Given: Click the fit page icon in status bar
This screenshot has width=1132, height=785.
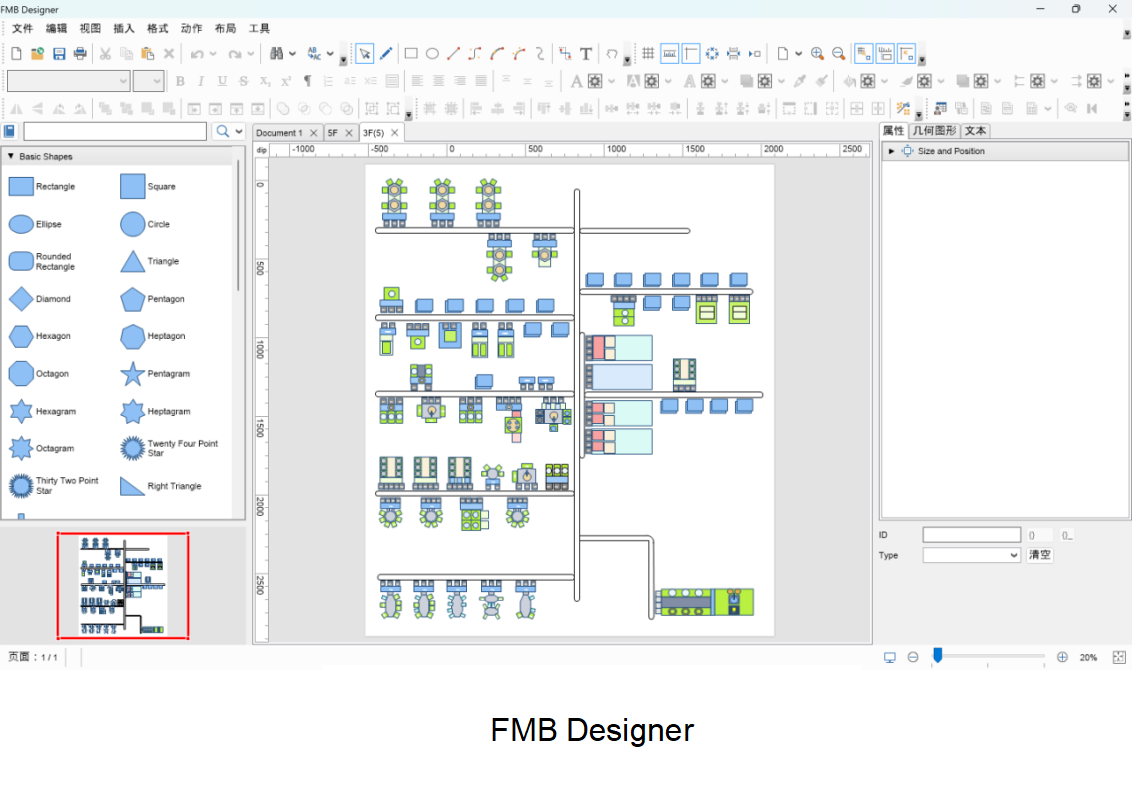Looking at the screenshot, I should click(x=1119, y=657).
